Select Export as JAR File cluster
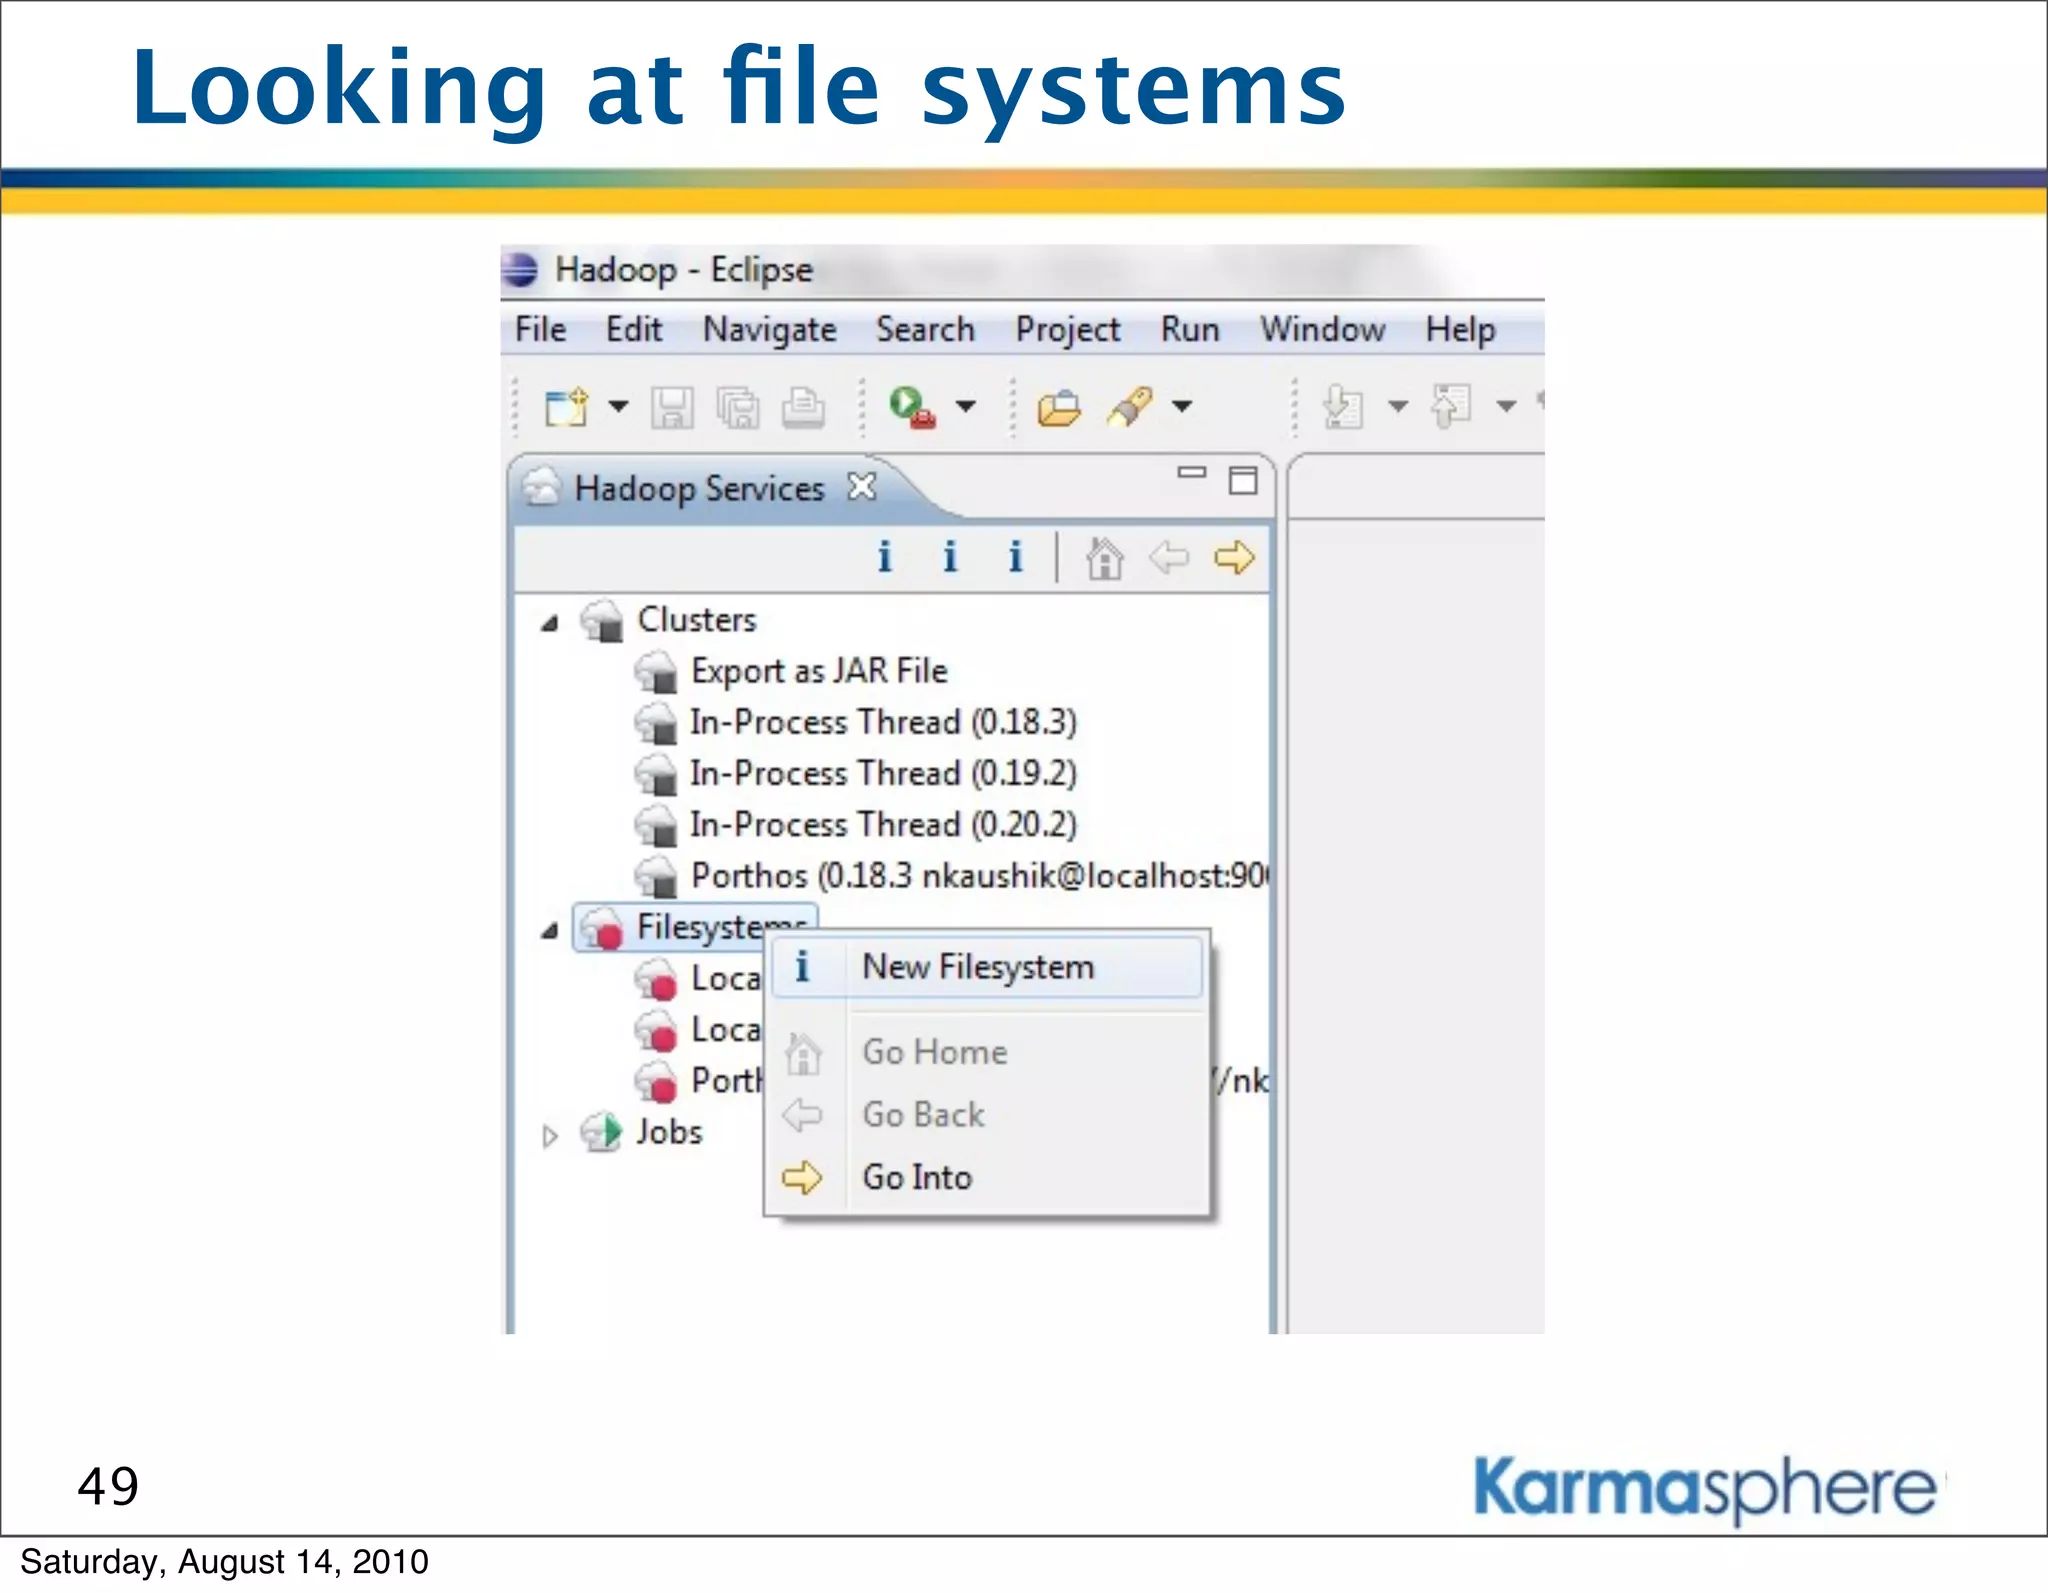This screenshot has height=1593, width=2048. tap(819, 671)
